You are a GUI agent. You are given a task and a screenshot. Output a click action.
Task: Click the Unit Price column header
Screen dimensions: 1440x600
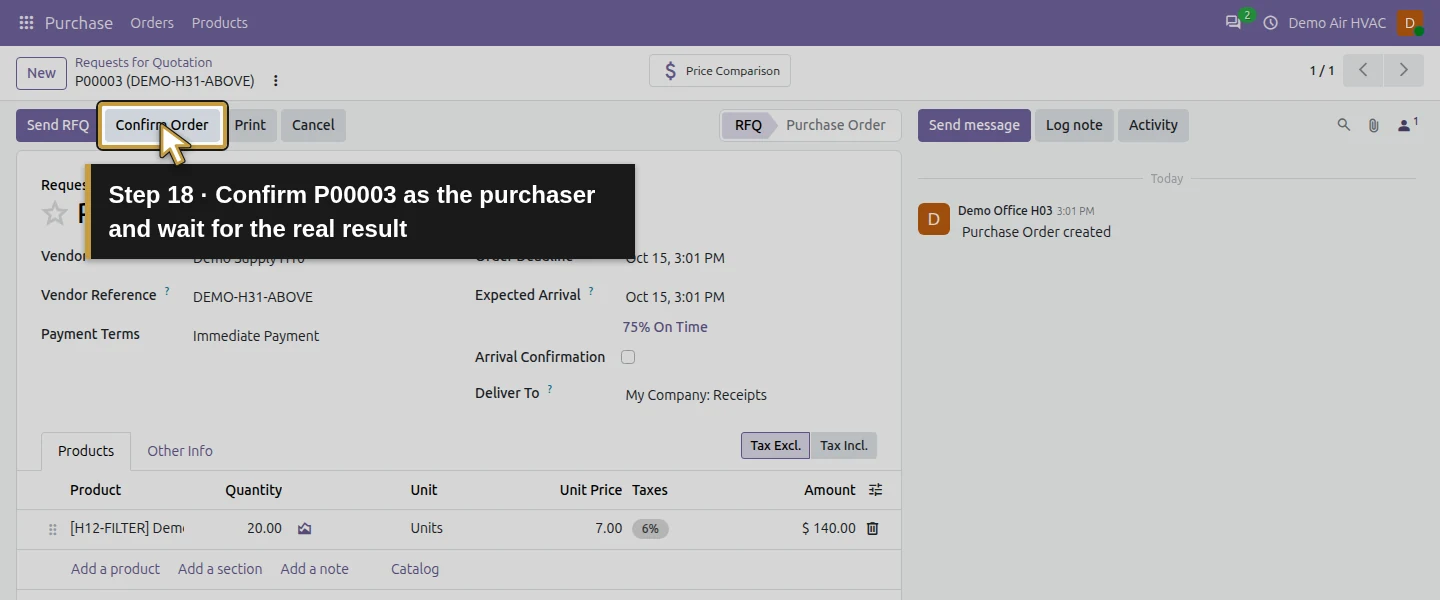point(591,490)
